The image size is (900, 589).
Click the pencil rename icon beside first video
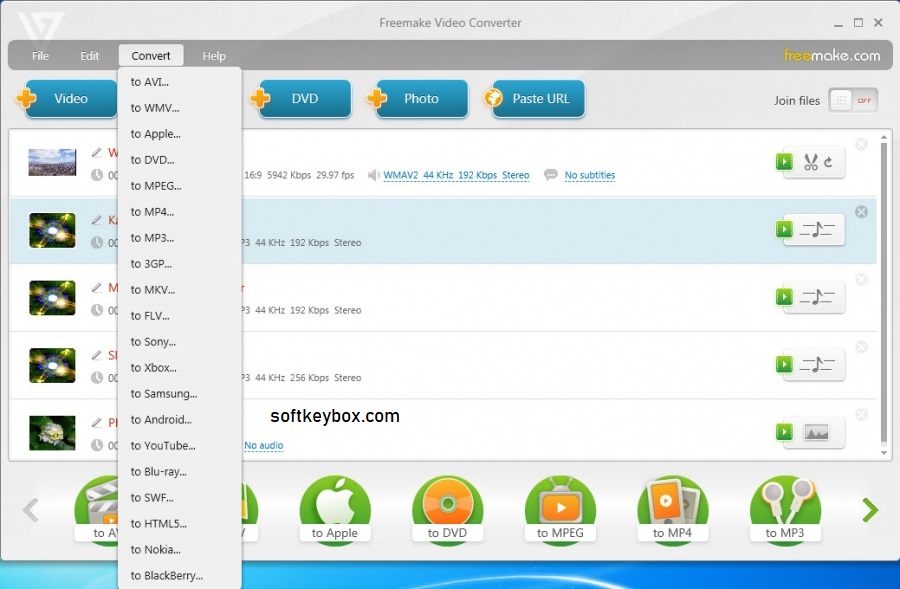pos(98,152)
